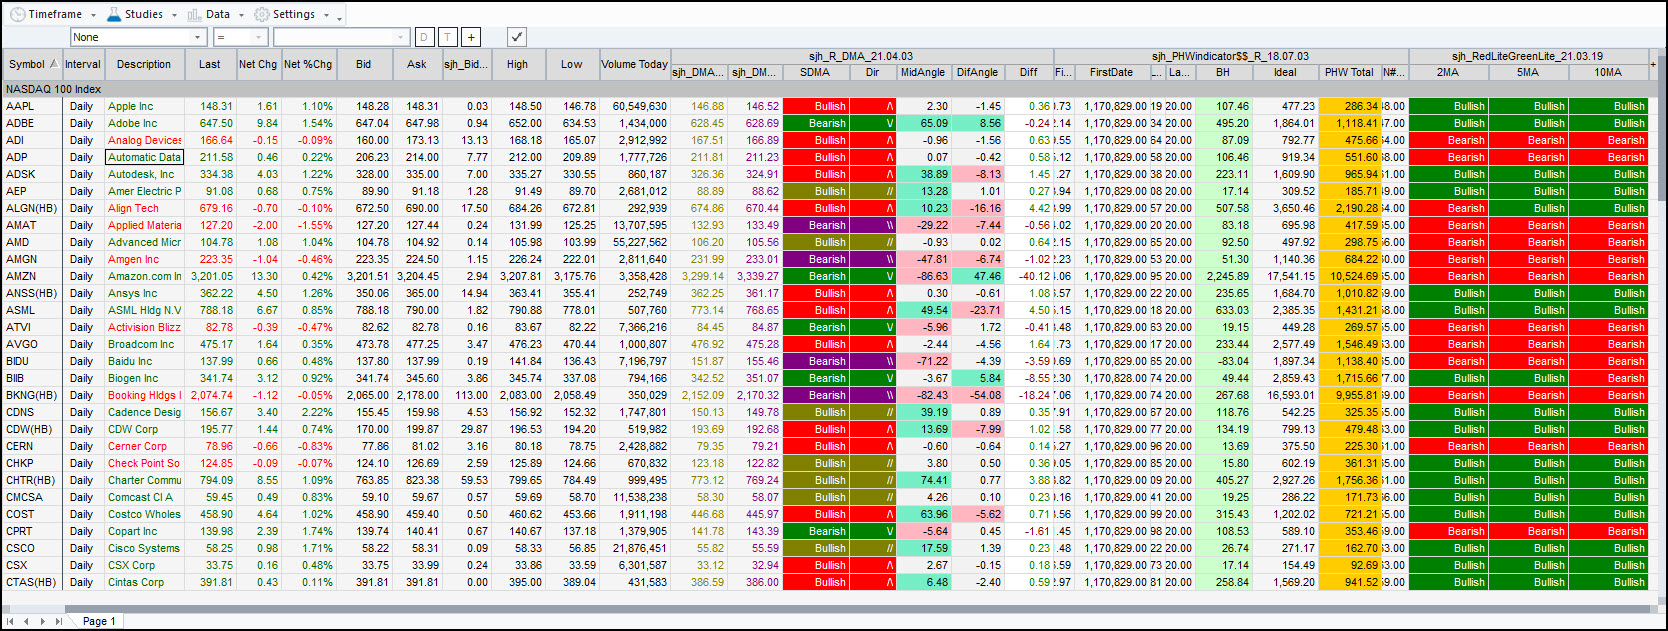Click the MidAngle column header
The height and width of the screenshot is (631, 1668).
(x=923, y=72)
